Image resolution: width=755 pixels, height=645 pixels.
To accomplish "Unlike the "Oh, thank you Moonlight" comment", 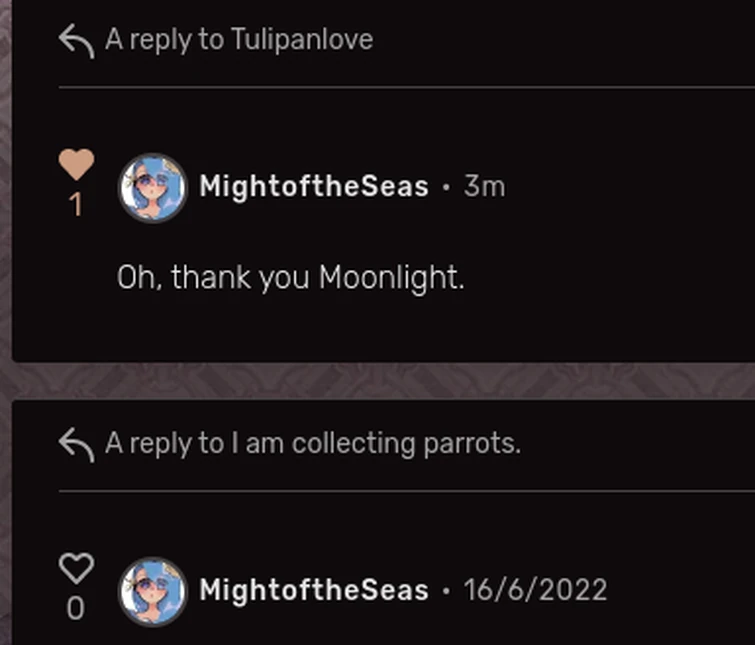I will click(76, 164).
